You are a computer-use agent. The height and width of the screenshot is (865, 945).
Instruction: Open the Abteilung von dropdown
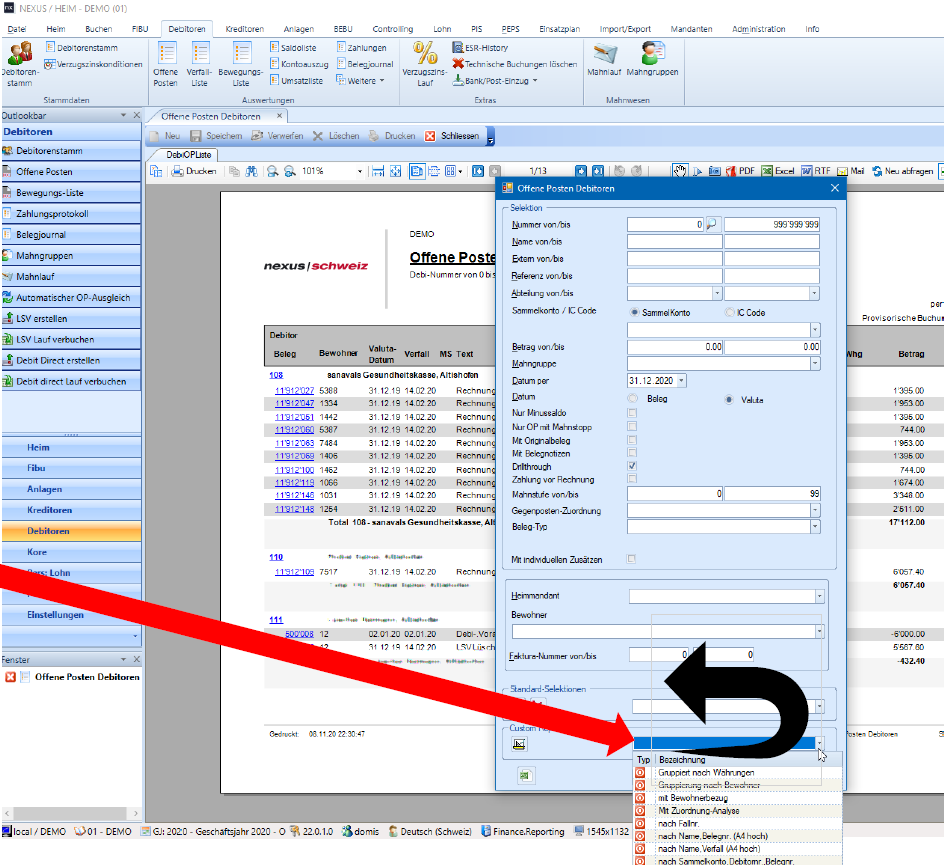717,294
